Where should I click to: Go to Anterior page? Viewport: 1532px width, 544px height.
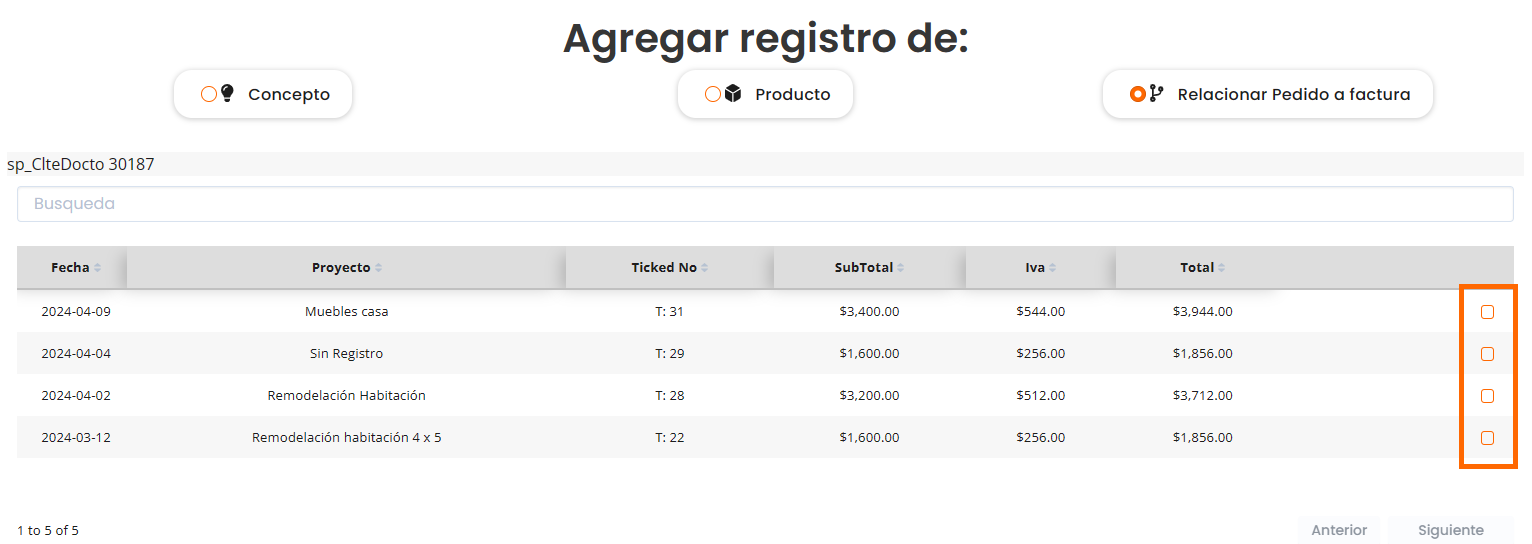point(1339,530)
